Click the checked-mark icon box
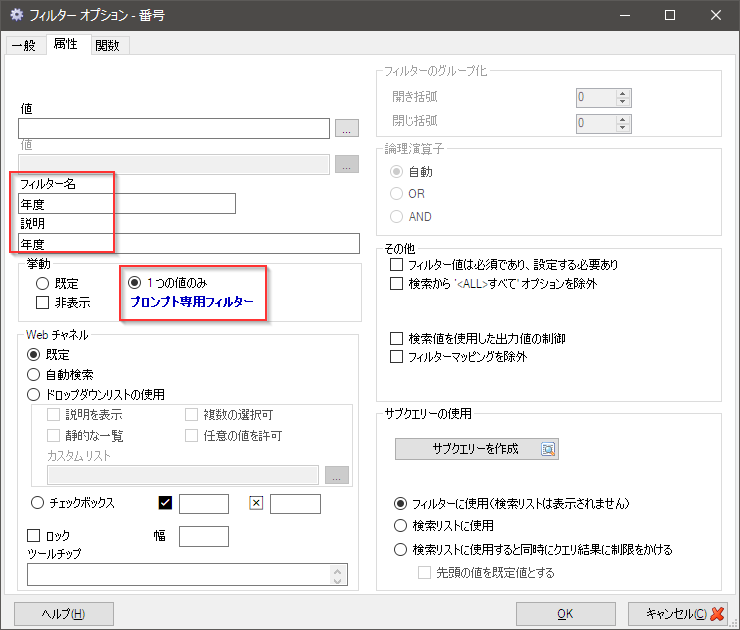This screenshot has width=740, height=630. coord(165,503)
